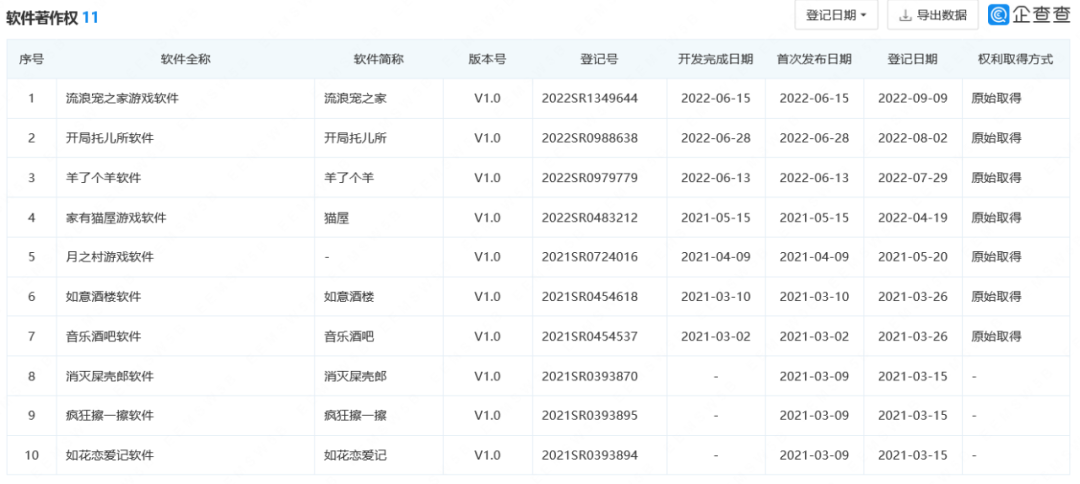This screenshot has height=484, width=1080.
Task: Click registration number 2022SR0483212
Action: click(x=590, y=218)
